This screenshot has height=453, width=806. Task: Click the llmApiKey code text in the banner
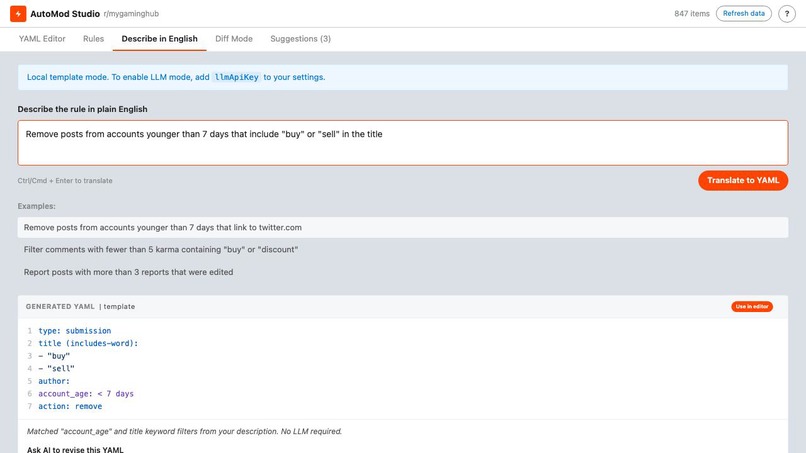click(x=236, y=77)
